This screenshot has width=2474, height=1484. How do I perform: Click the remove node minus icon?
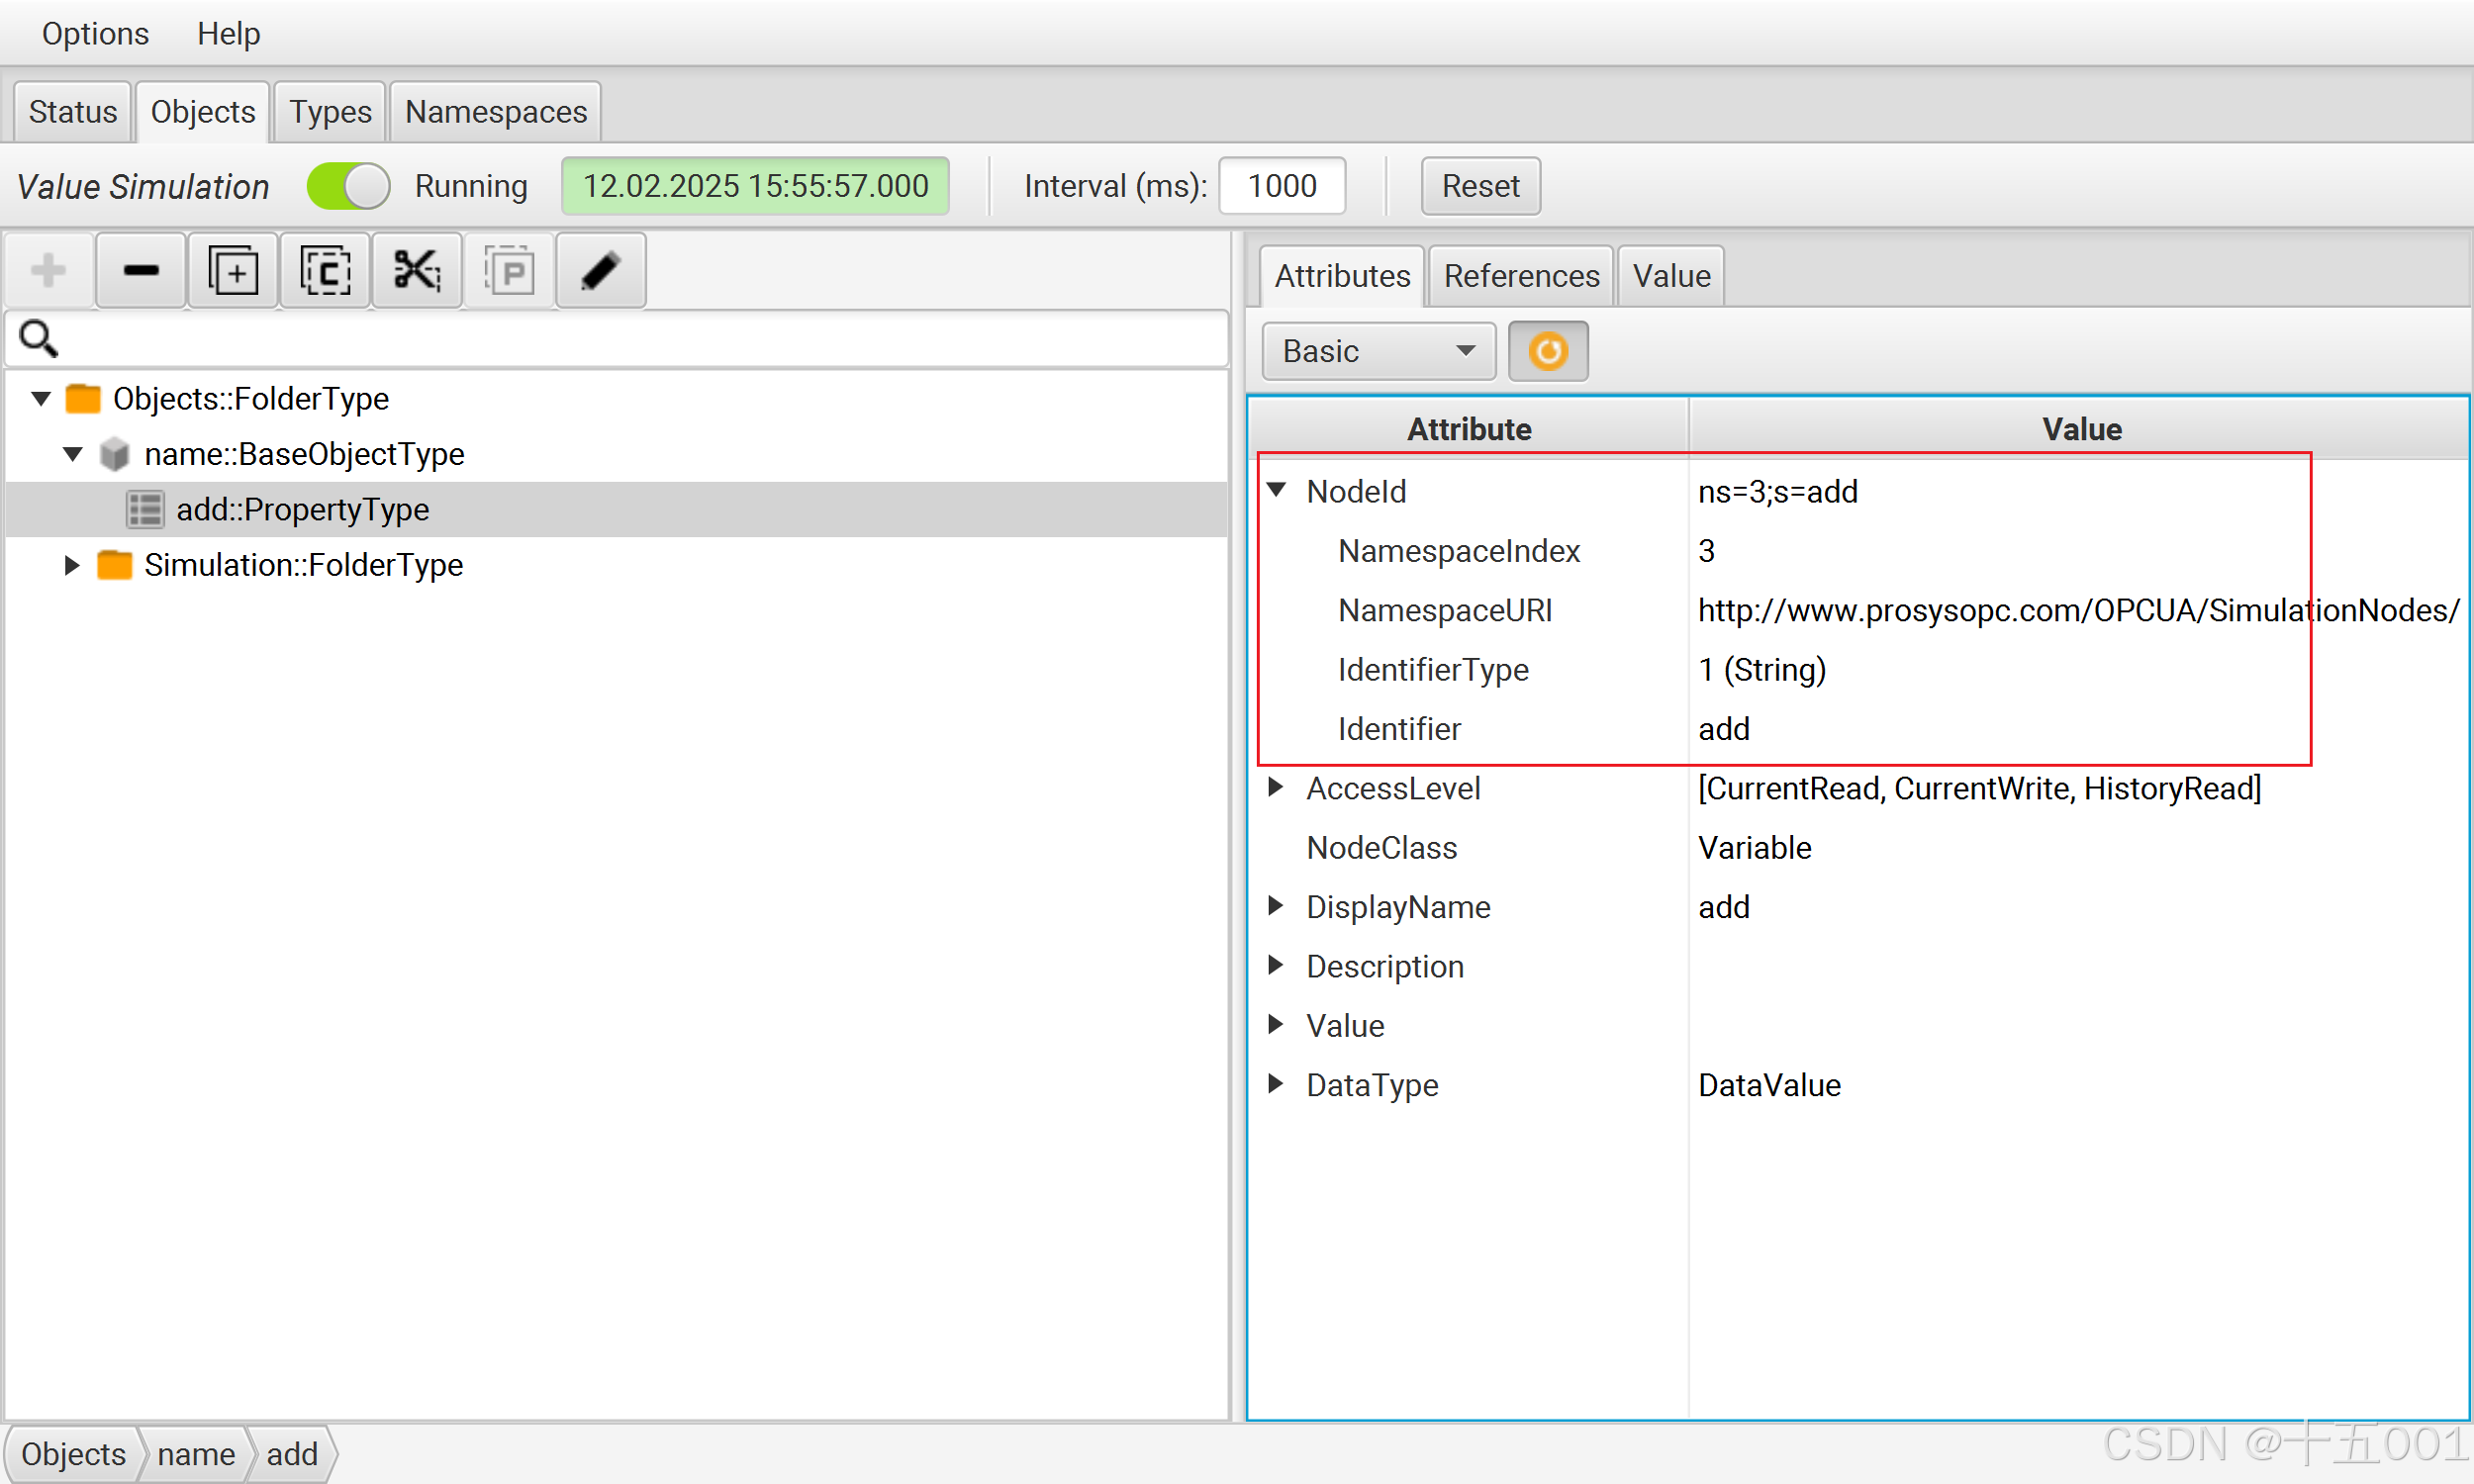(141, 271)
